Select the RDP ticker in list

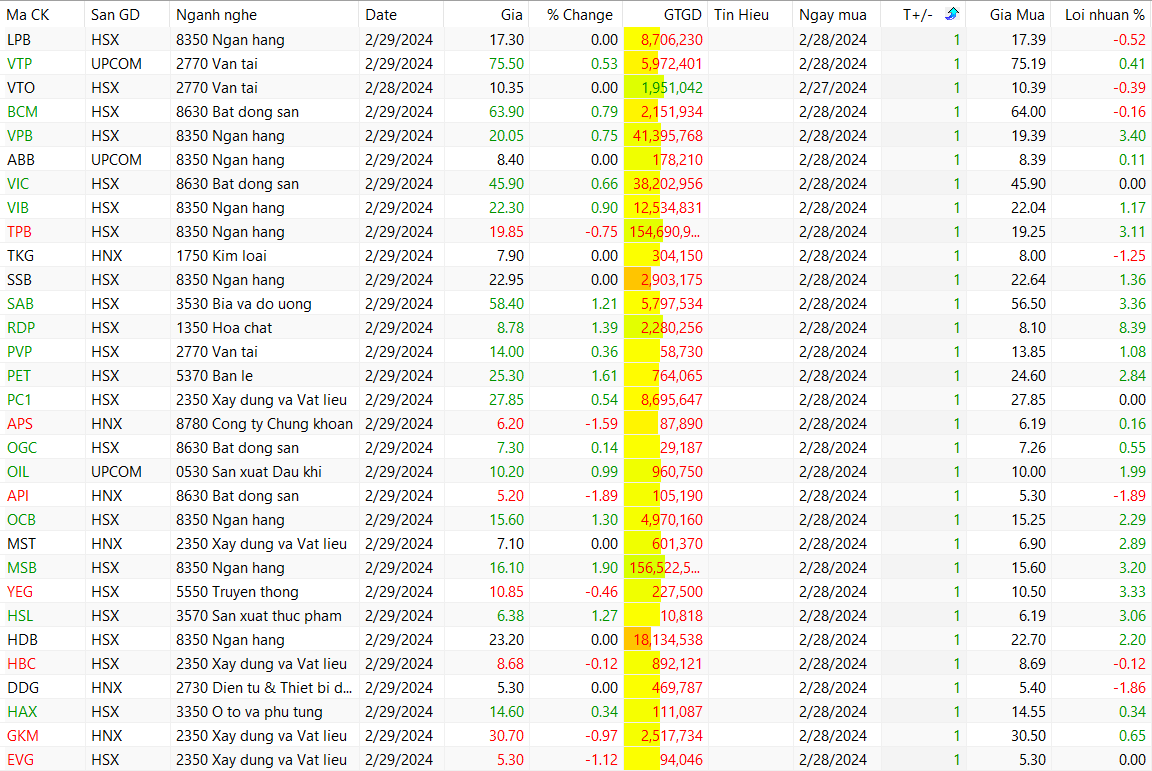pyautogui.click(x=20, y=328)
